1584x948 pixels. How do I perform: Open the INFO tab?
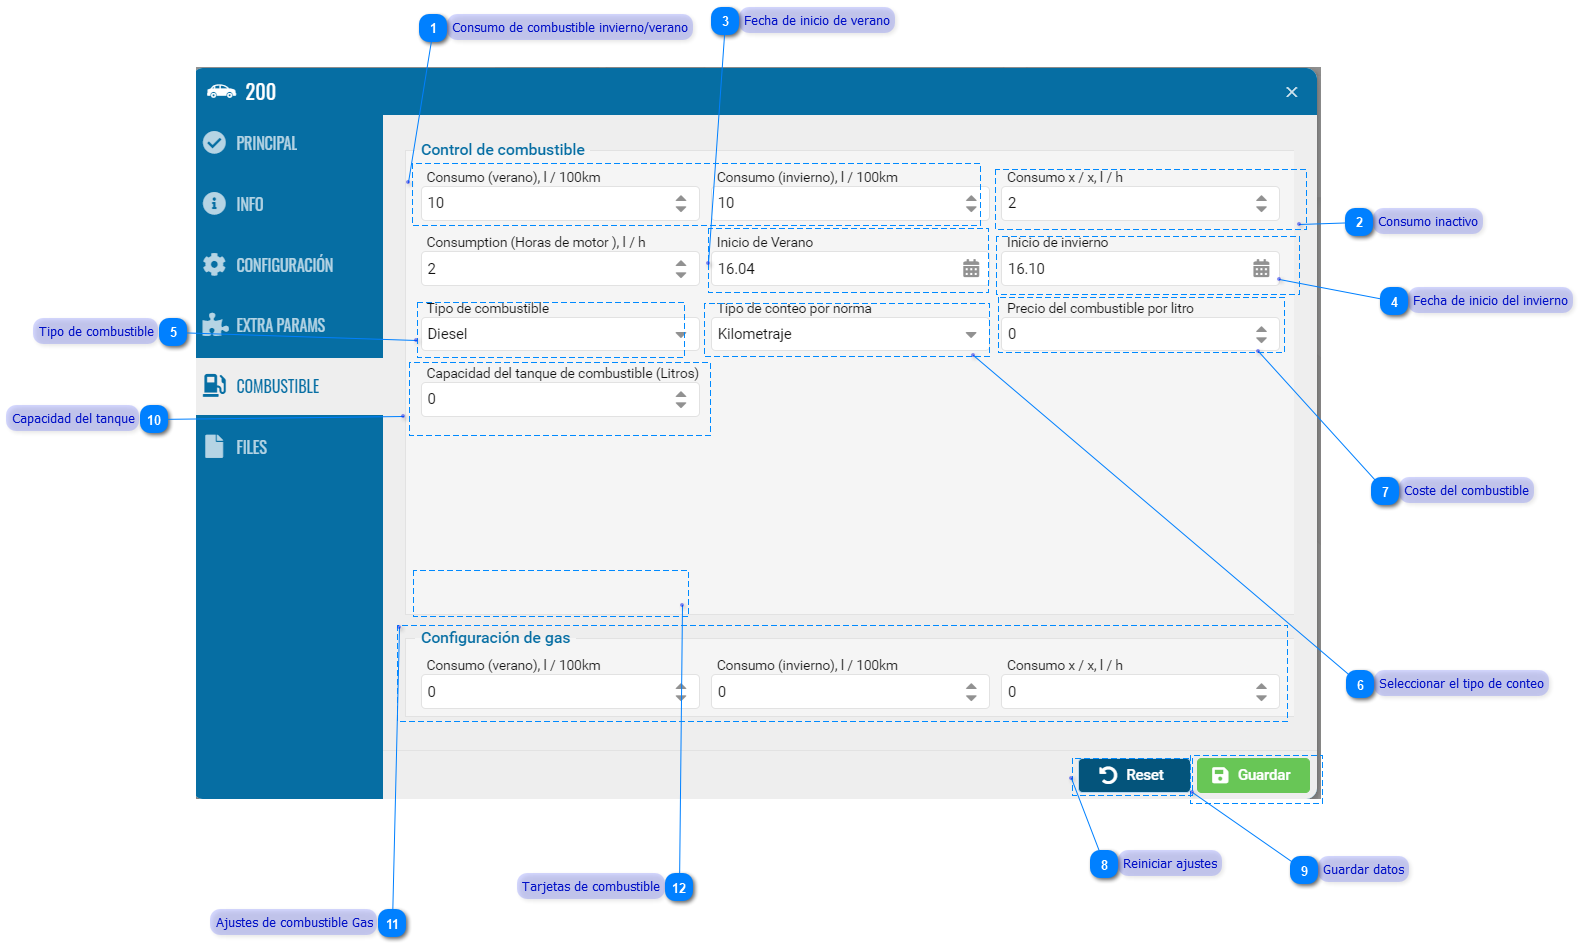289,204
